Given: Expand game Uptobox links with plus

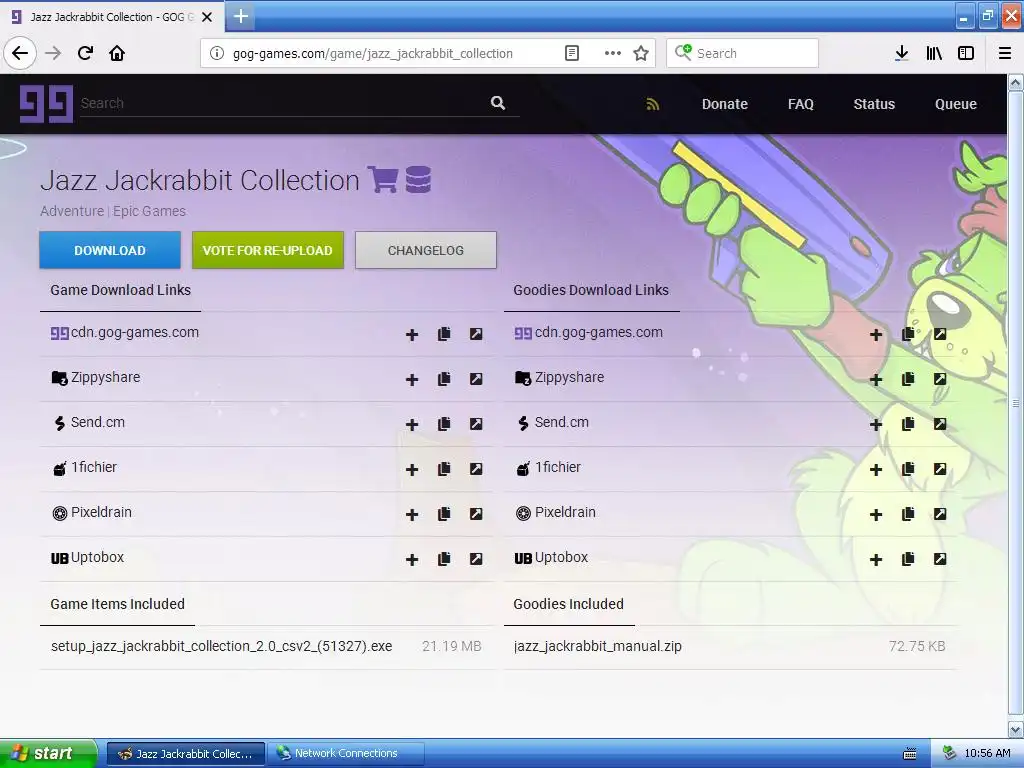Looking at the screenshot, I should [411, 560].
